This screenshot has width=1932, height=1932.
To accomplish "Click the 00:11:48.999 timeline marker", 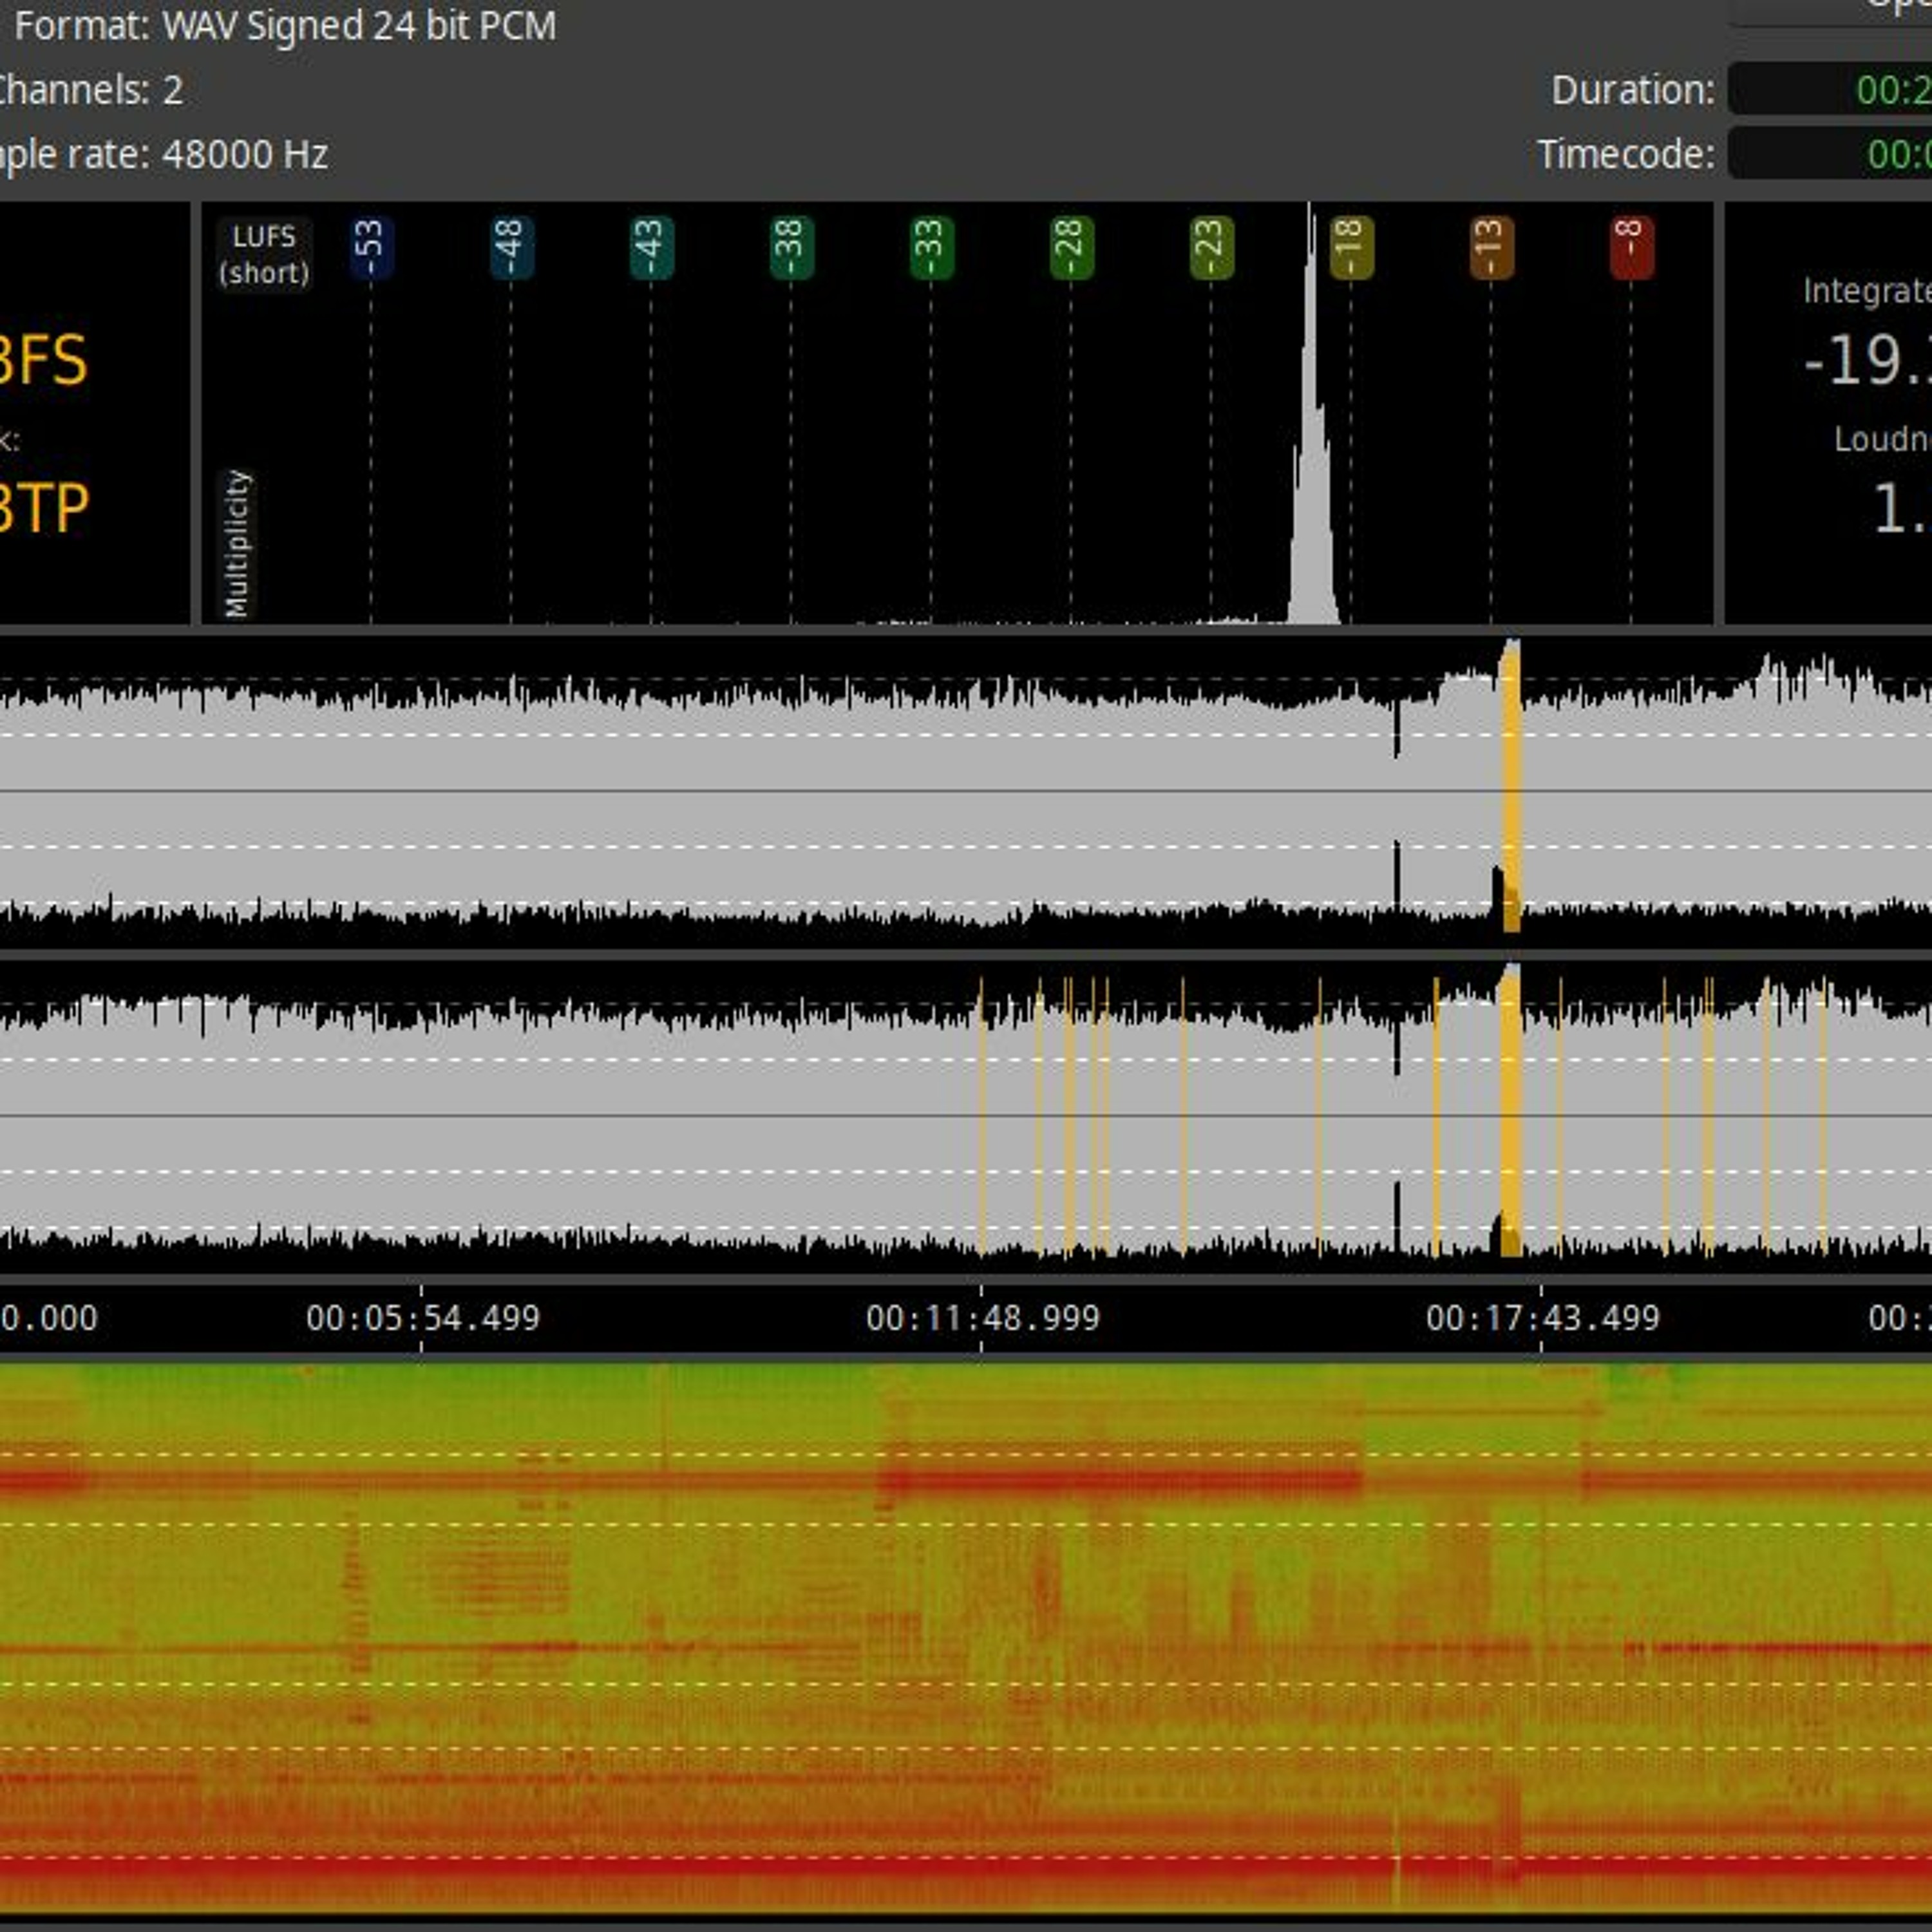I will [982, 1317].
